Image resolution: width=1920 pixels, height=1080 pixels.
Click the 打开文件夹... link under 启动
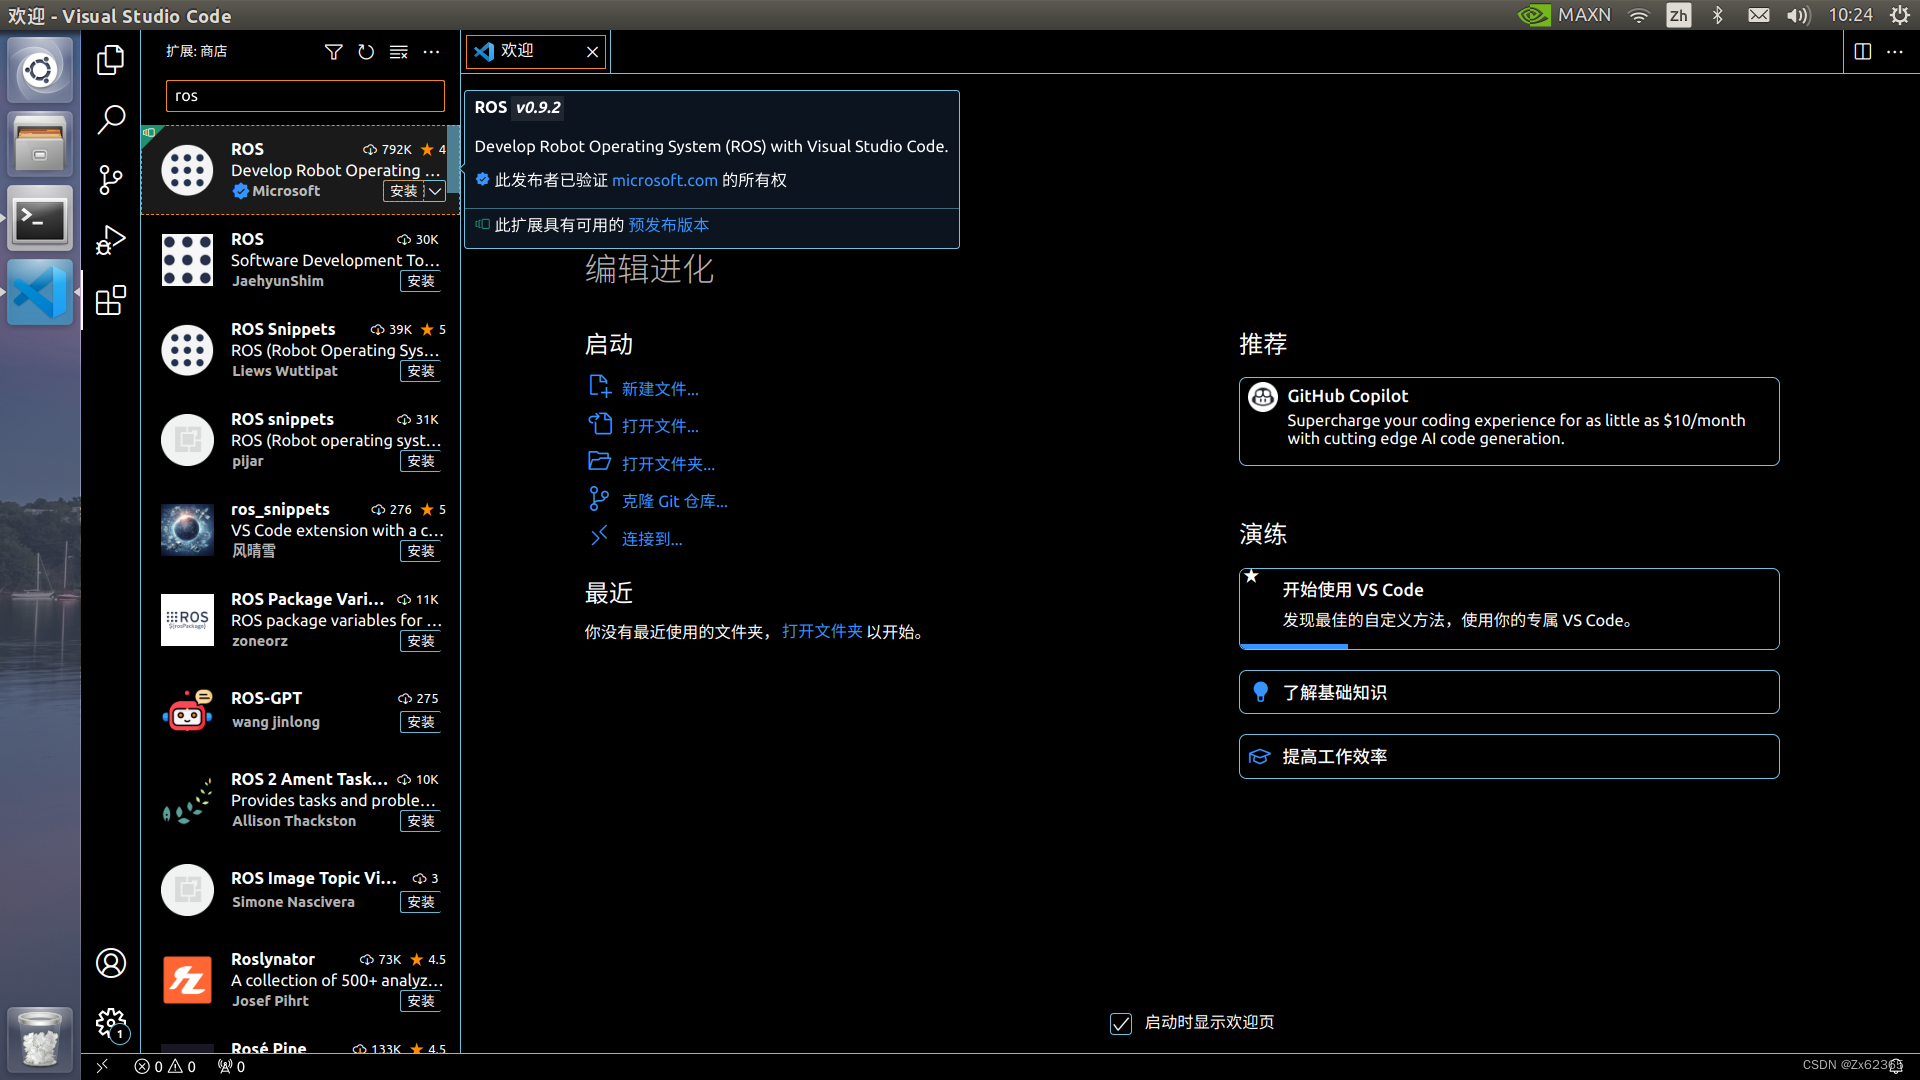(668, 464)
